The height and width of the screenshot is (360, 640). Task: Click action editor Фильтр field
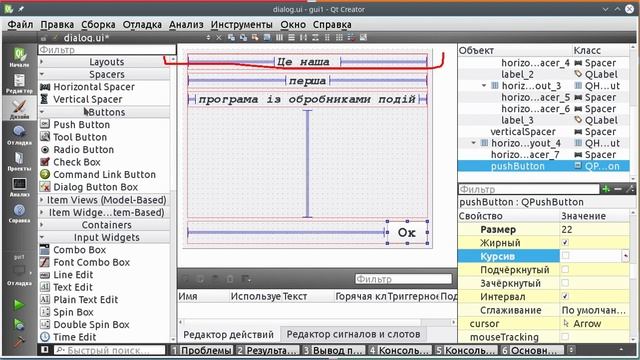(x=403, y=279)
